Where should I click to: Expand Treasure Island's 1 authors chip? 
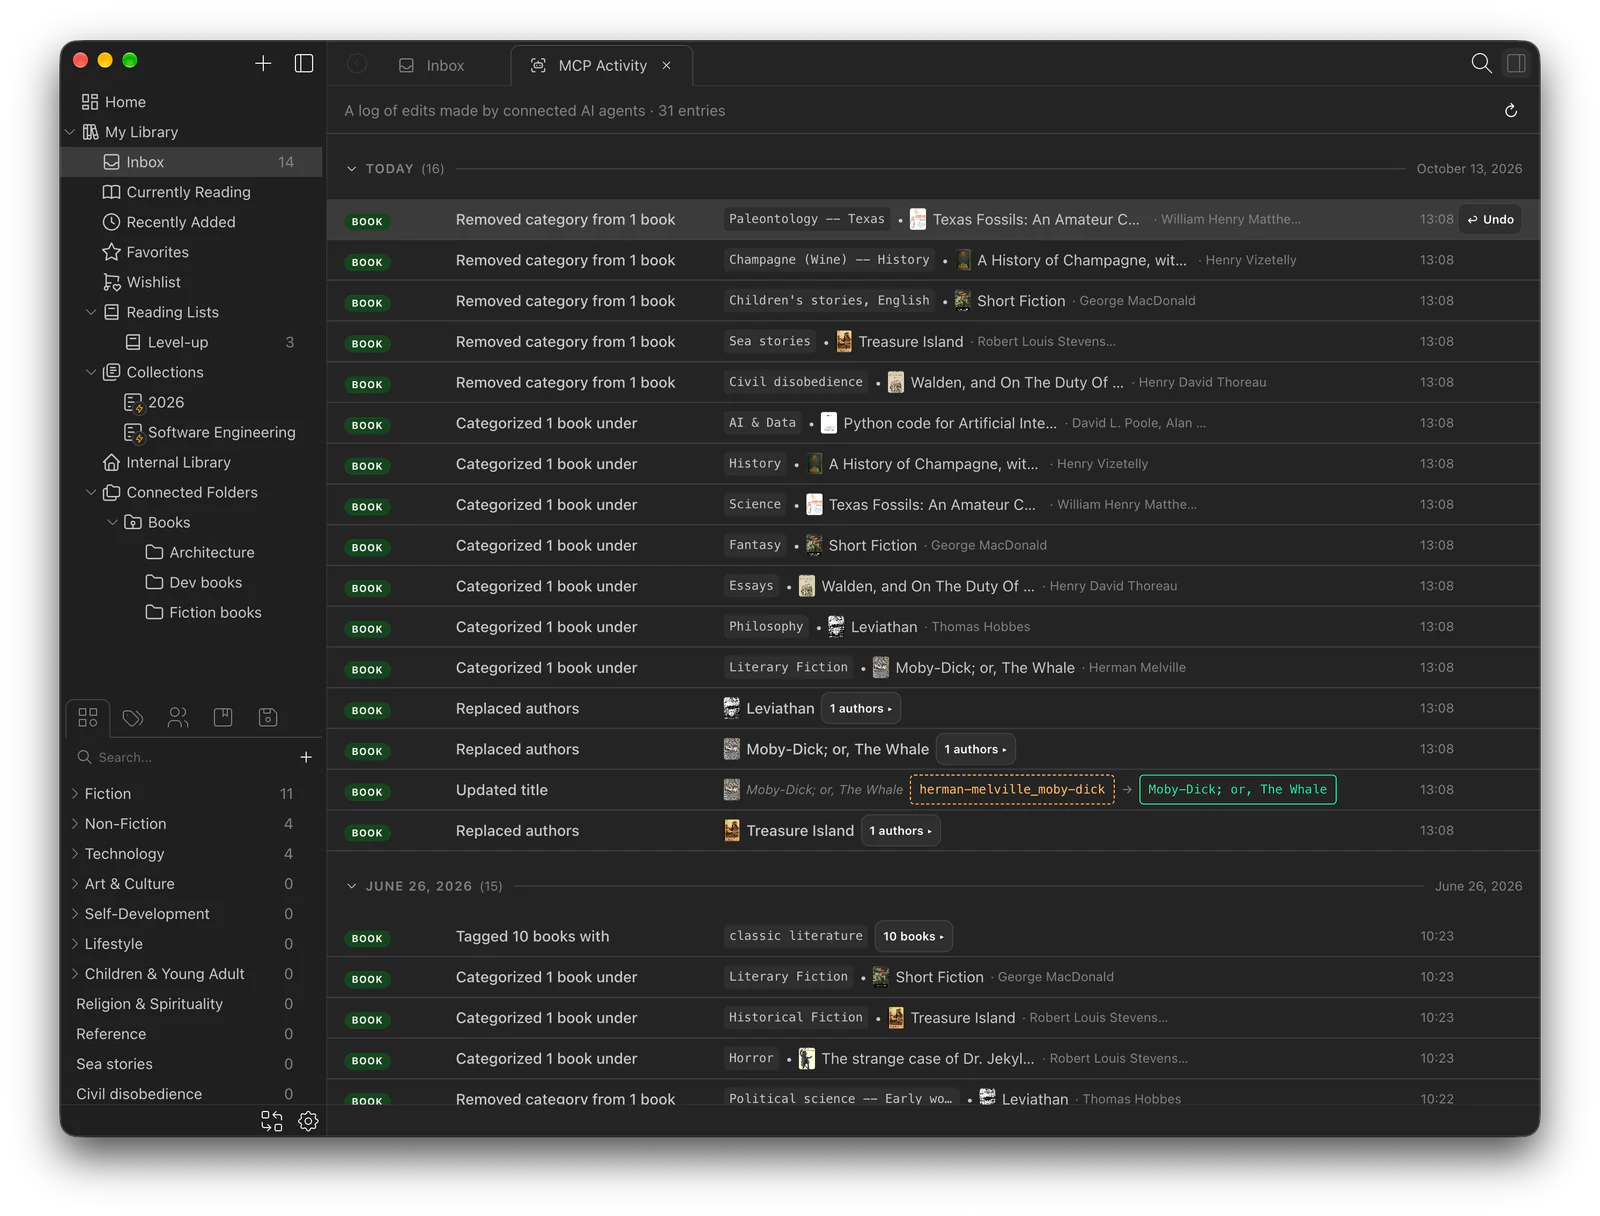tap(900, 830)
